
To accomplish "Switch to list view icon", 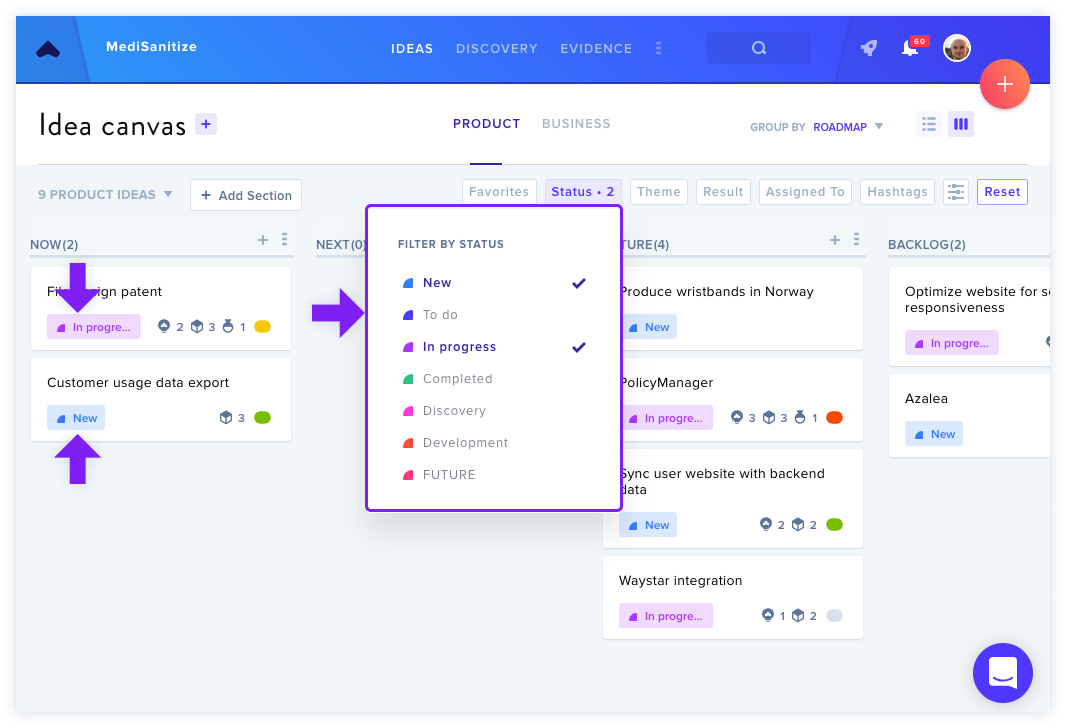I will [929, 124].
